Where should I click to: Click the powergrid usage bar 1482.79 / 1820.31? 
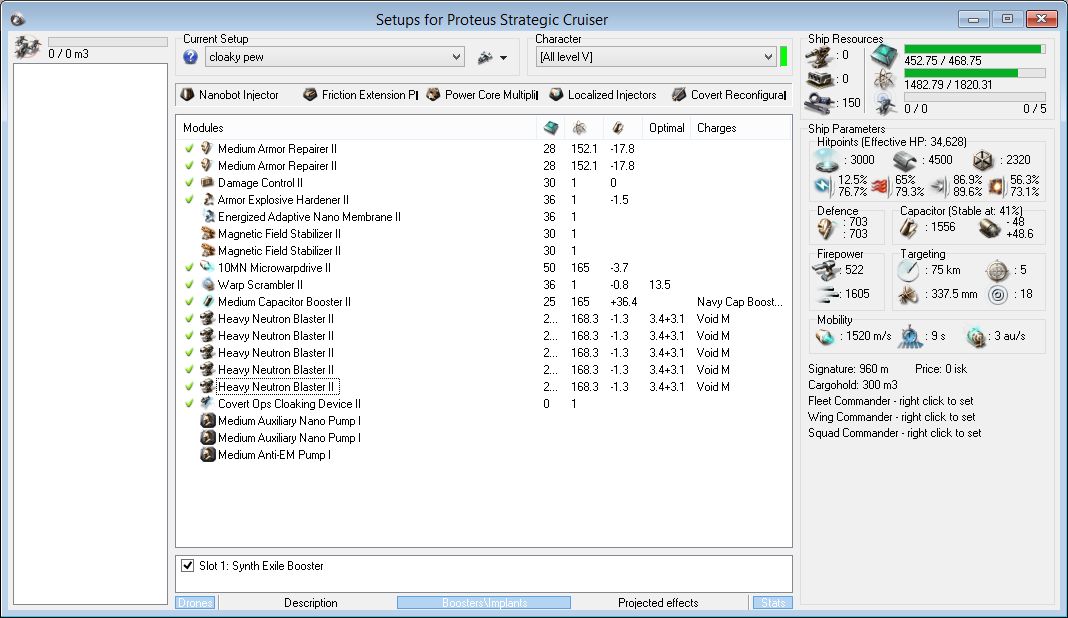click(975, 73)
